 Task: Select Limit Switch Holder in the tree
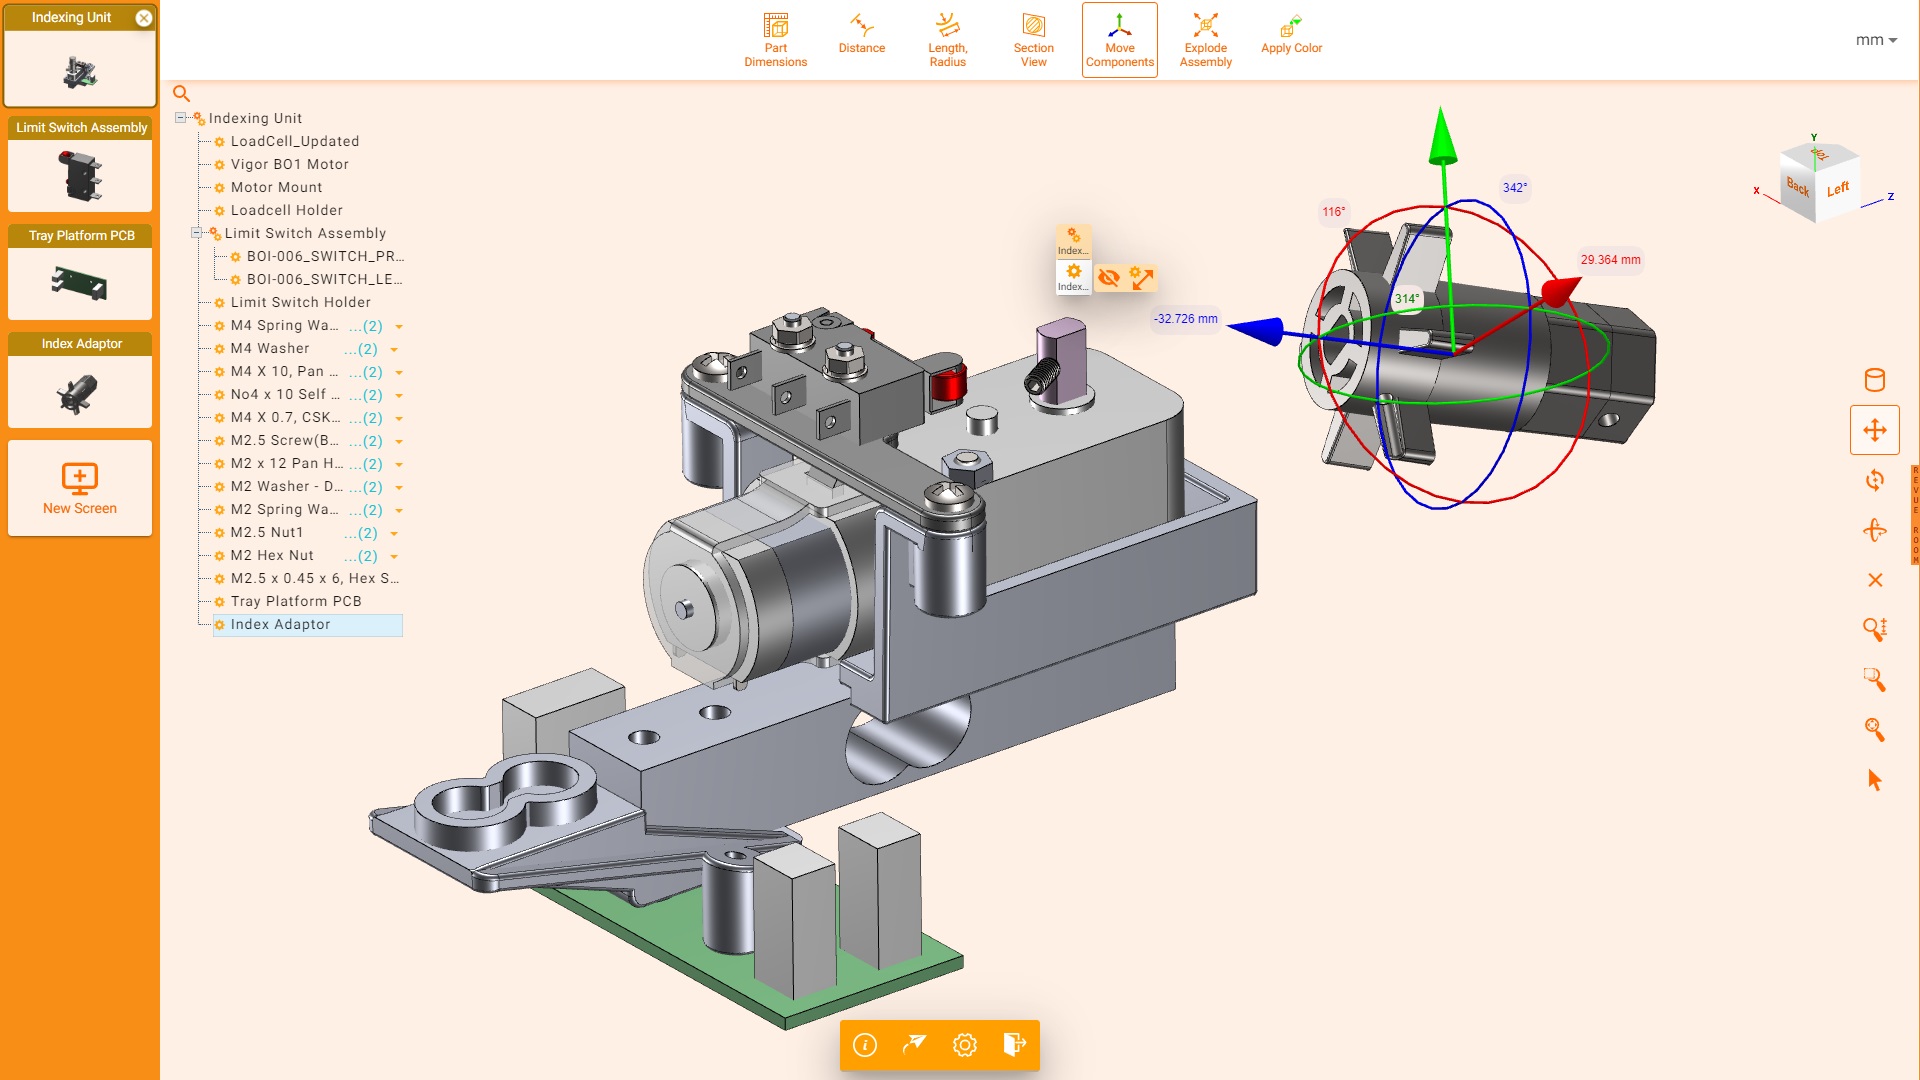pyautogui.click(x=301, y=302)
